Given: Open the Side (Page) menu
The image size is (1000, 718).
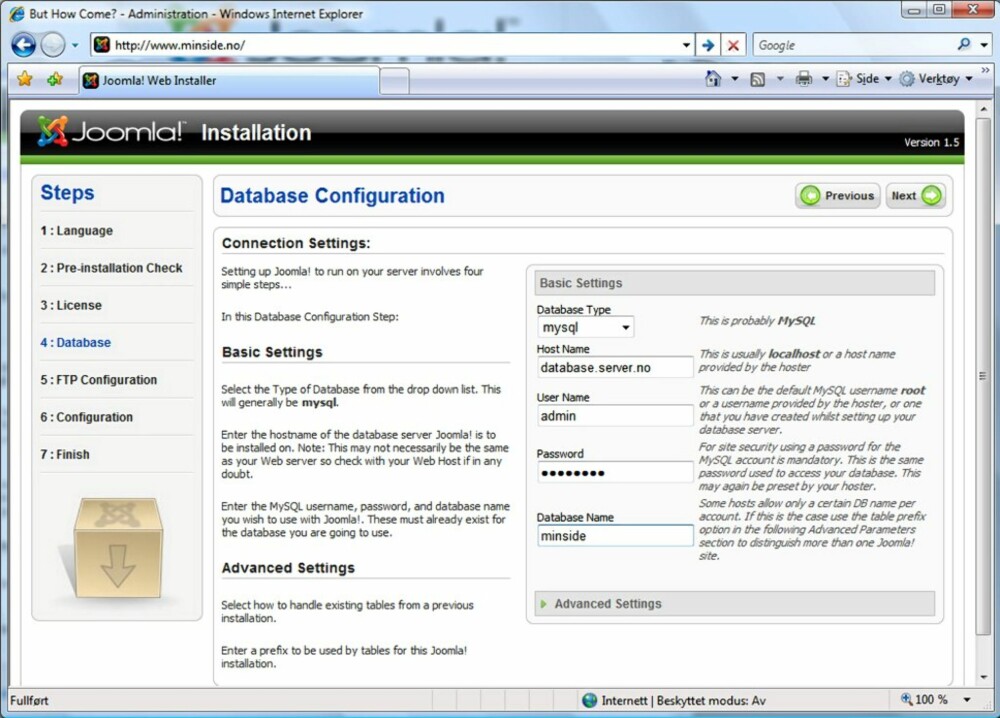Looking at the screenshot, I should coord(864,78).
